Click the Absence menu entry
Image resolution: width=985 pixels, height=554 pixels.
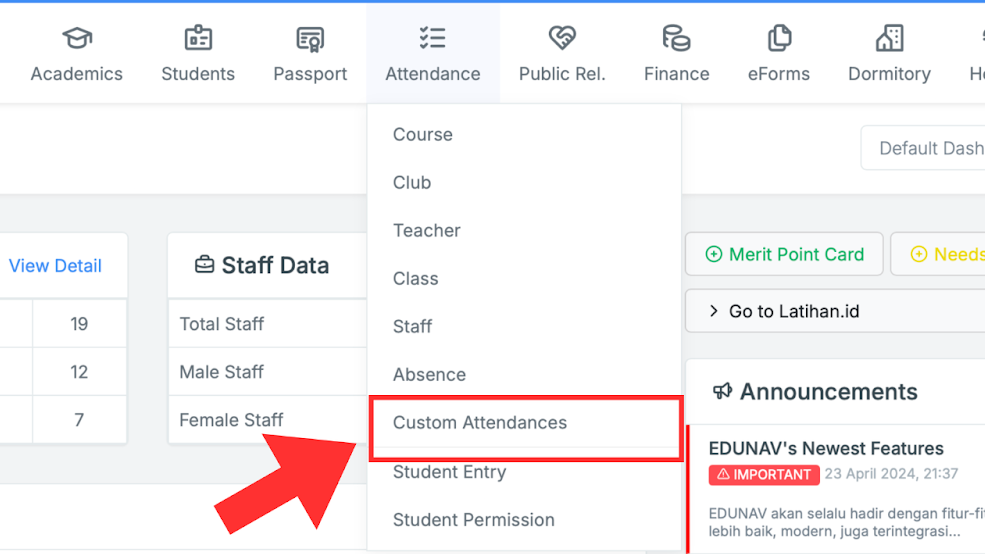(x=429, y=375)
